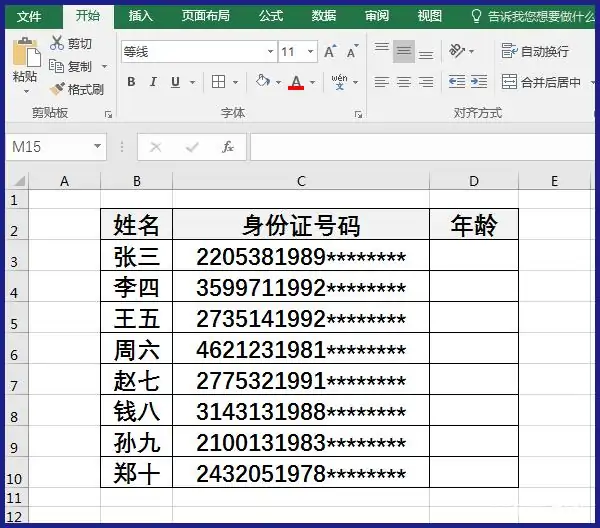Click the Tell Me (告诉我您想要做什么) search box
The image size is (600, 528).
533,16
